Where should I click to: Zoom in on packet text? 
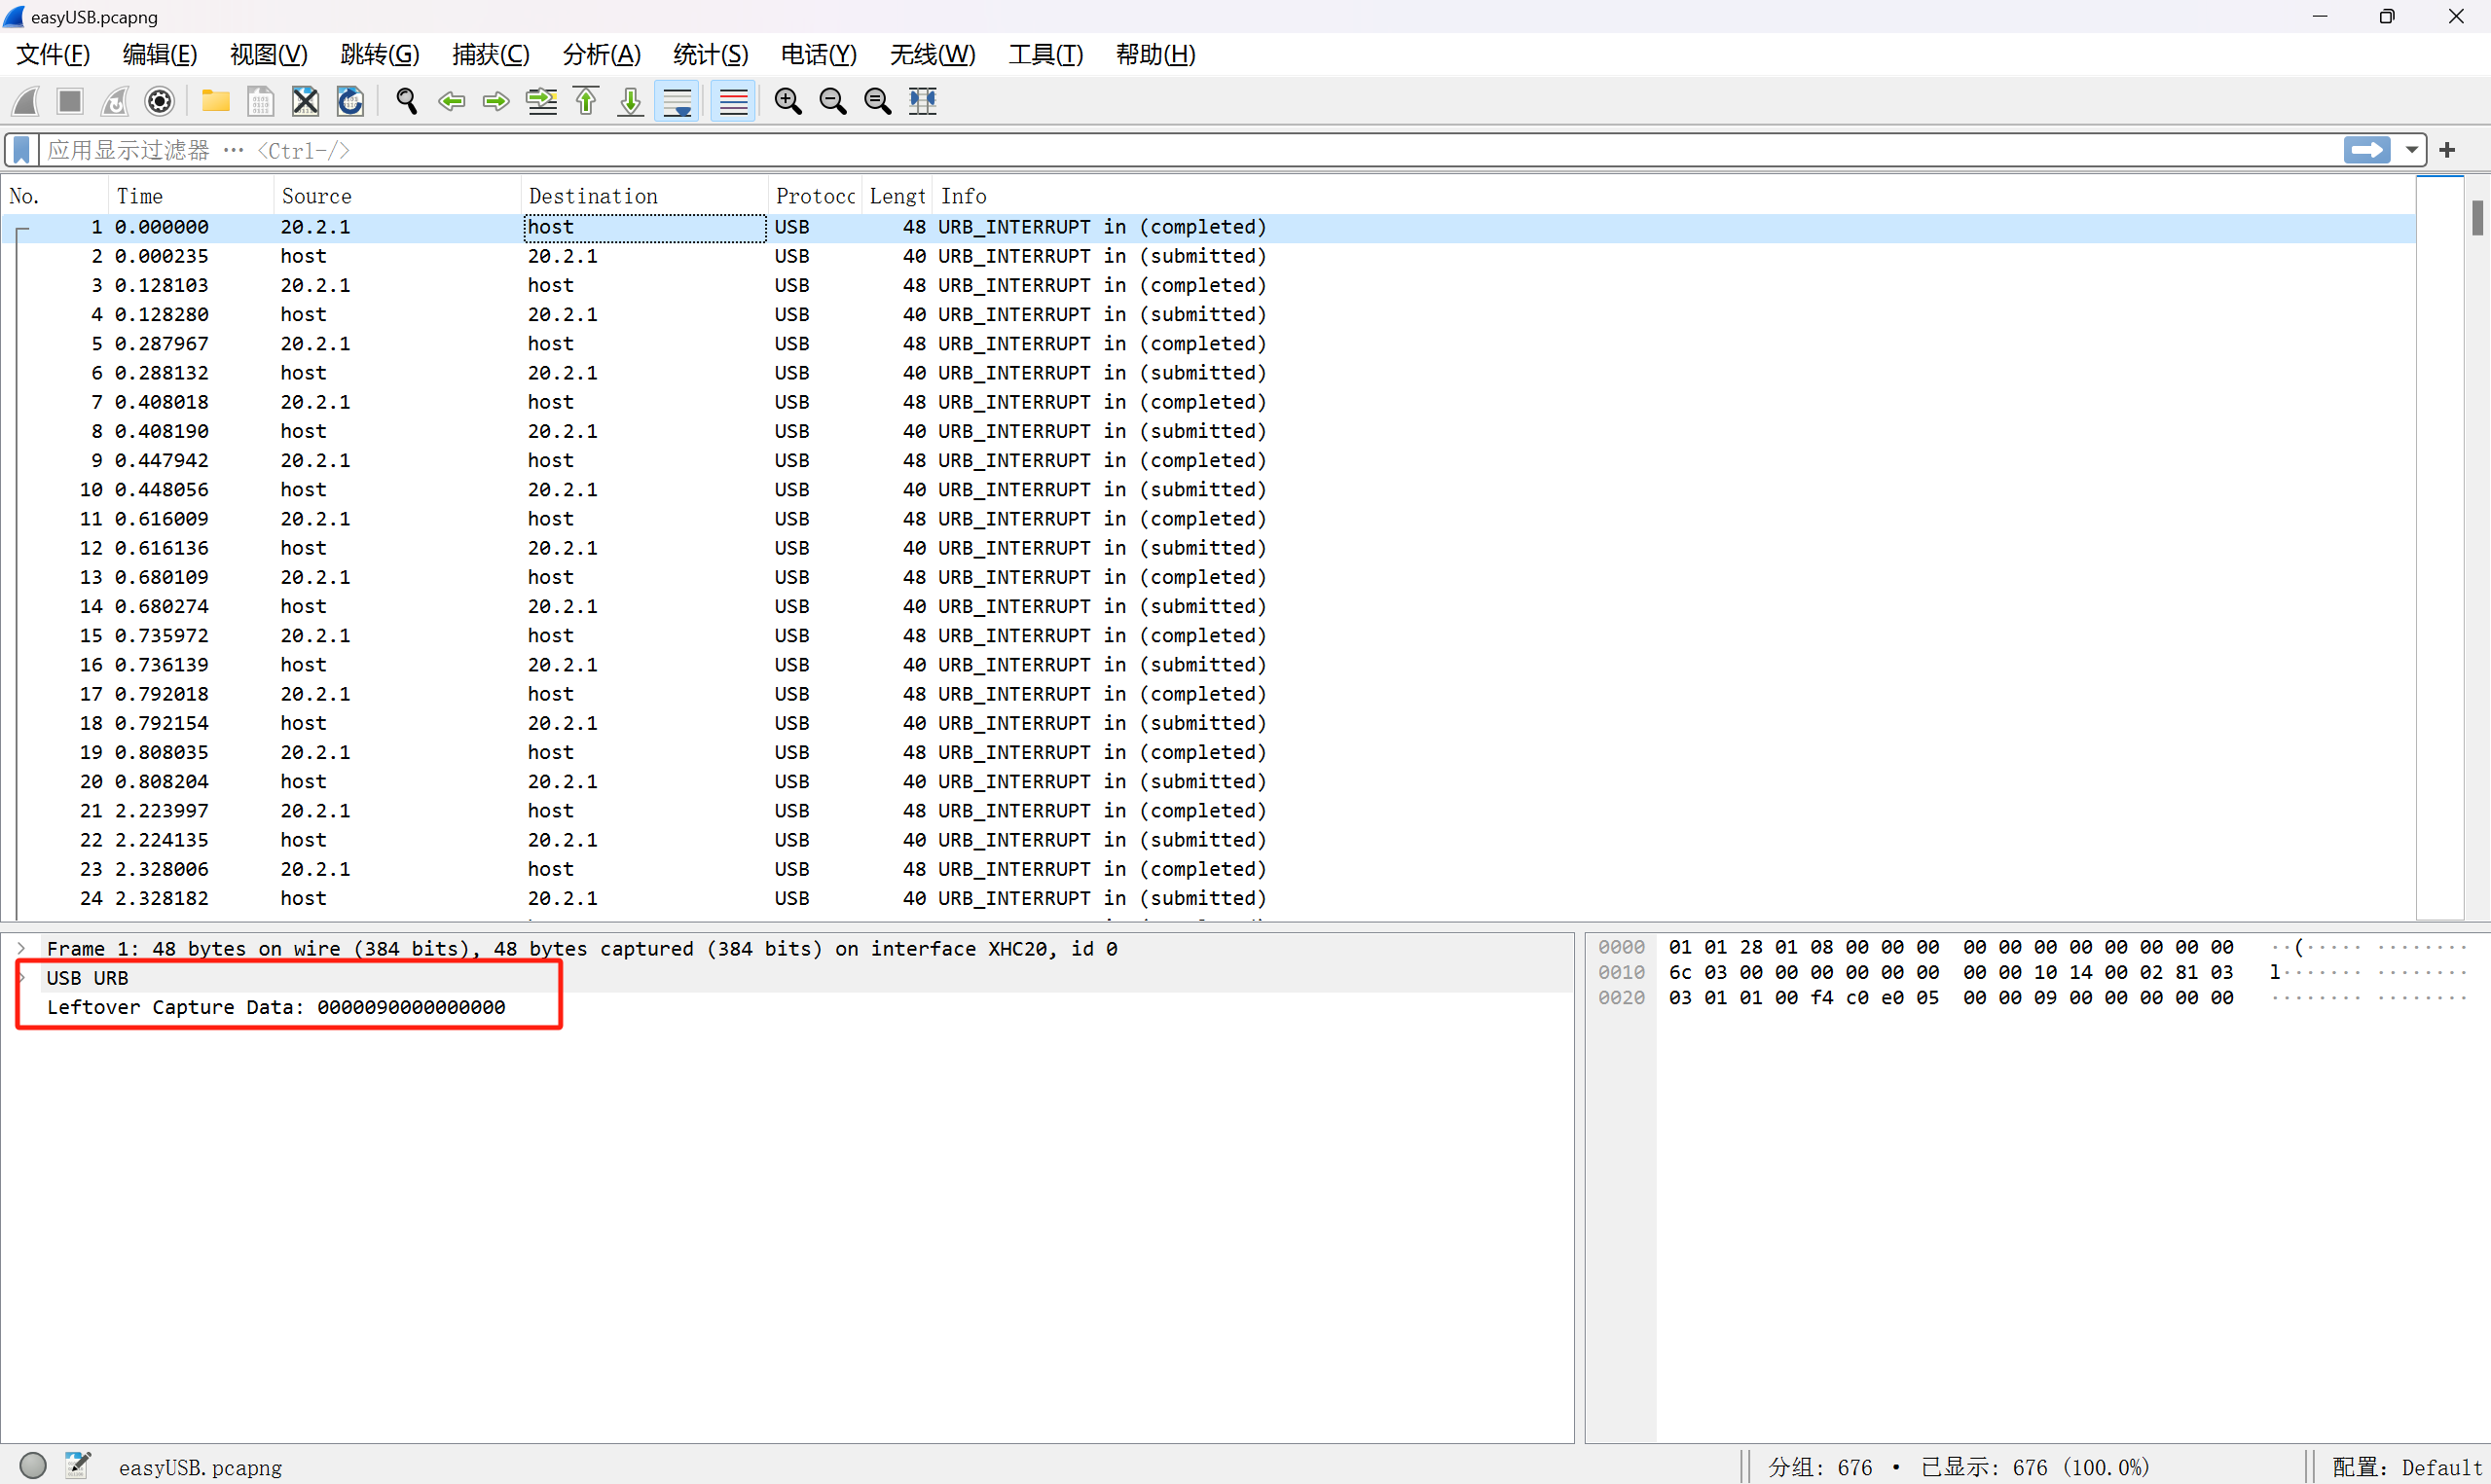788,101
